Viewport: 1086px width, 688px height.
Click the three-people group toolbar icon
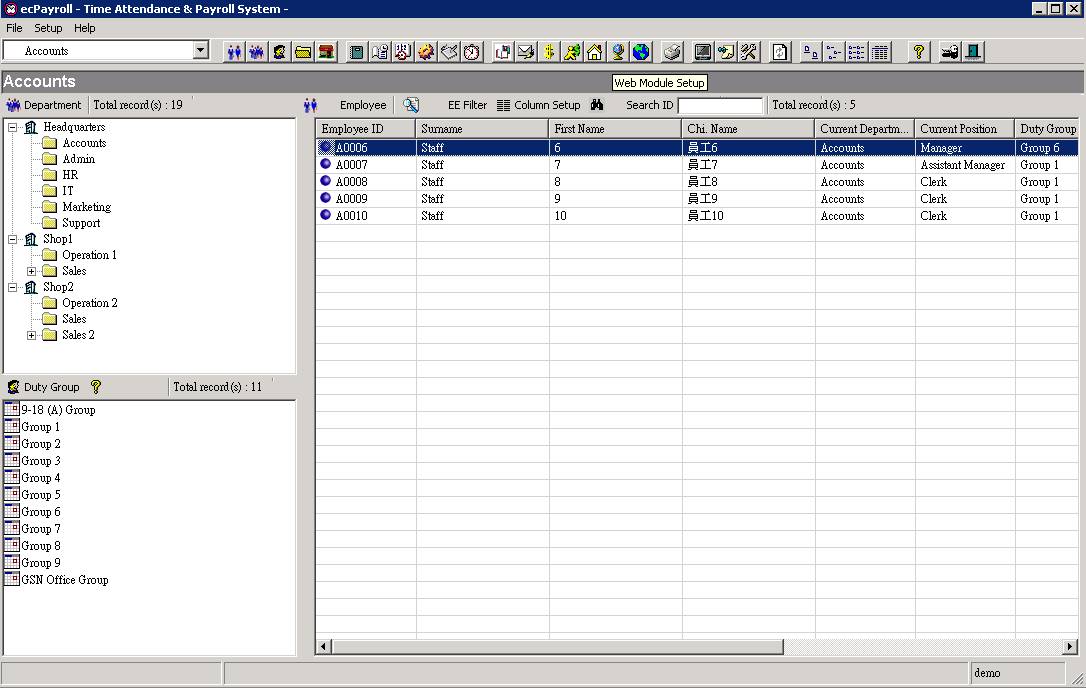click(x=257, y=52)
